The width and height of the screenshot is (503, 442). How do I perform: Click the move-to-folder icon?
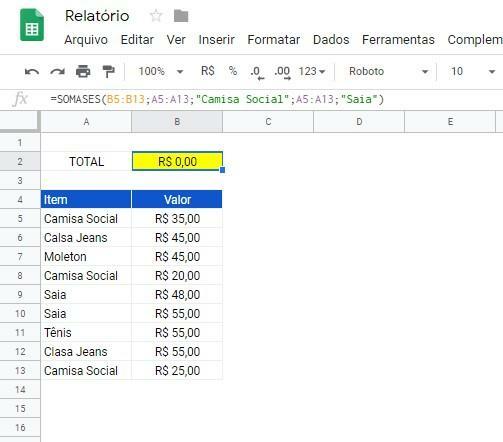[x=181, y=16]
